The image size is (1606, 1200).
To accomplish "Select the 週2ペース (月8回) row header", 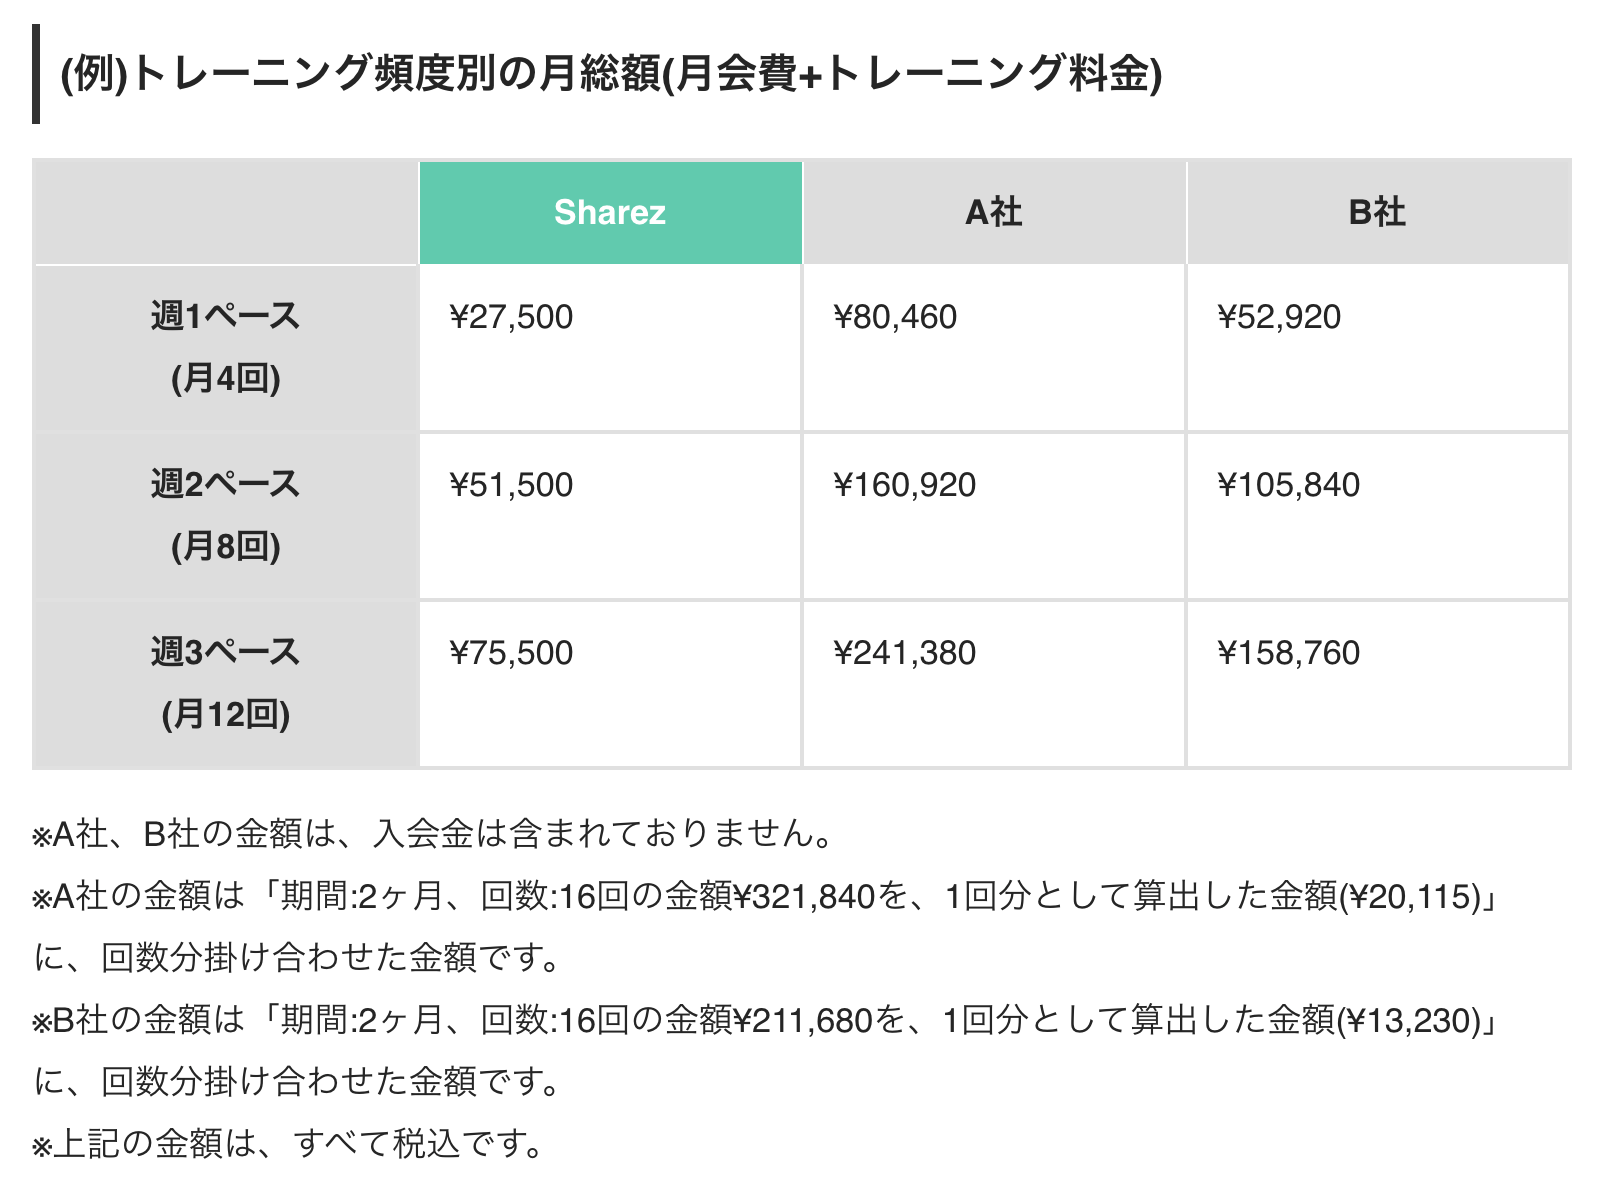I will [x=225, y=515].
